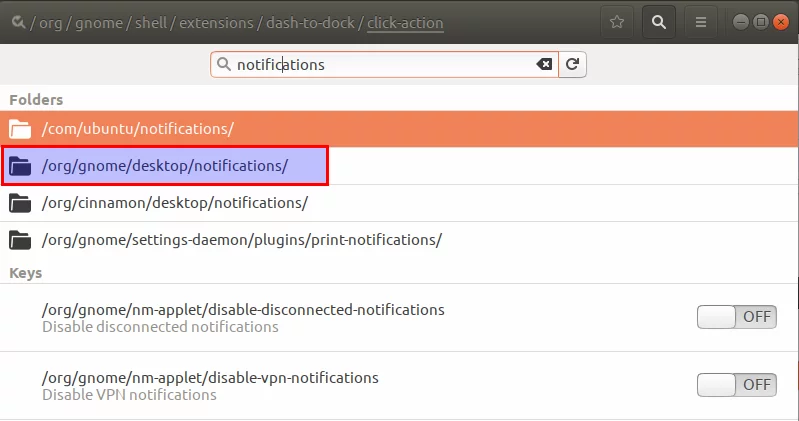Bookmark this path with the star icon

click(x=617, y=22)
